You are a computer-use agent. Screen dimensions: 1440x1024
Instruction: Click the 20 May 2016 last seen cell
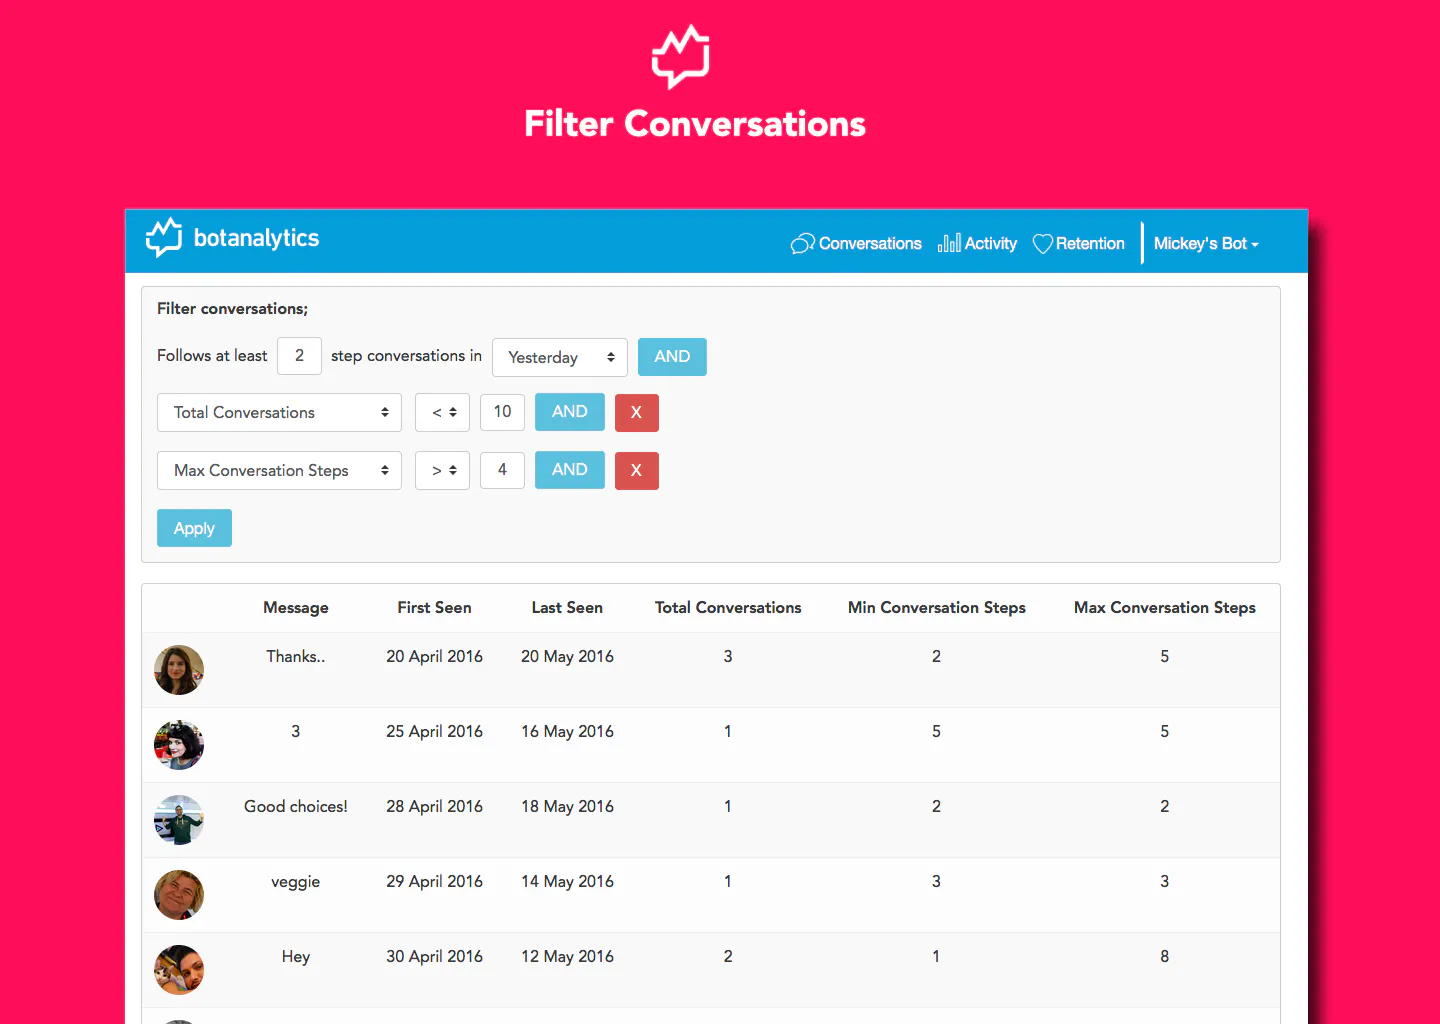567,656
